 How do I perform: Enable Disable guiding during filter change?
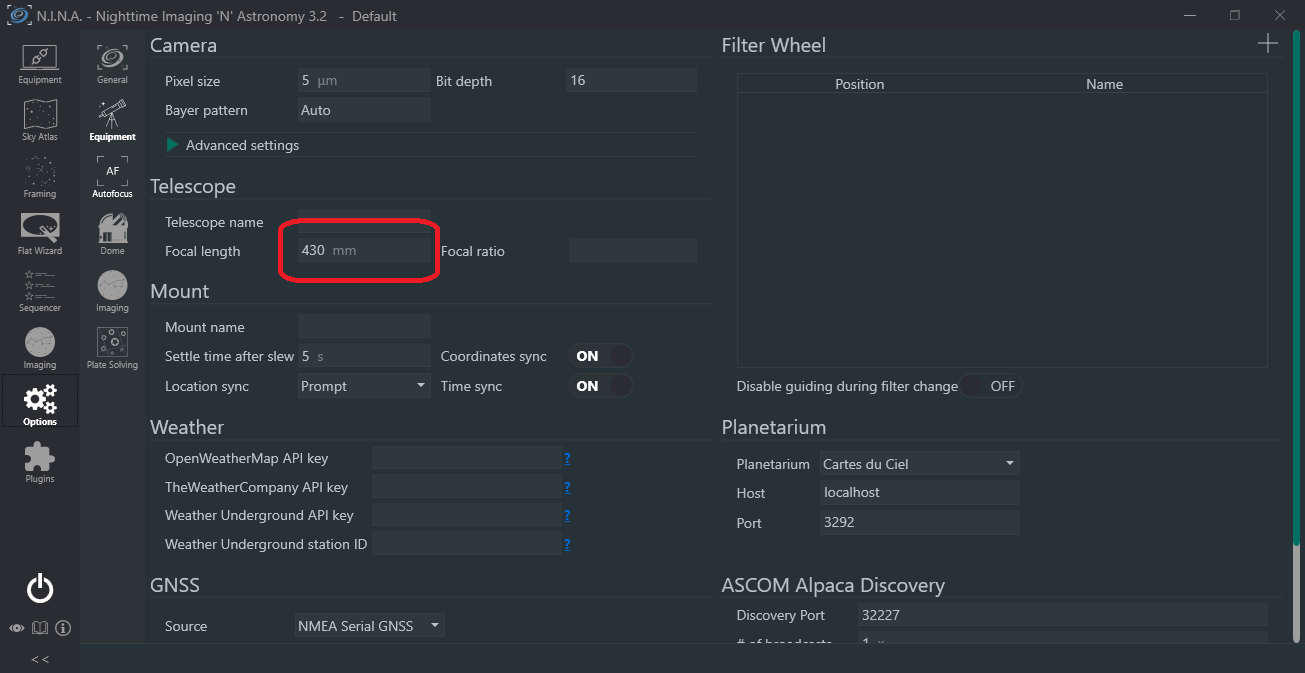click(991, 386)
